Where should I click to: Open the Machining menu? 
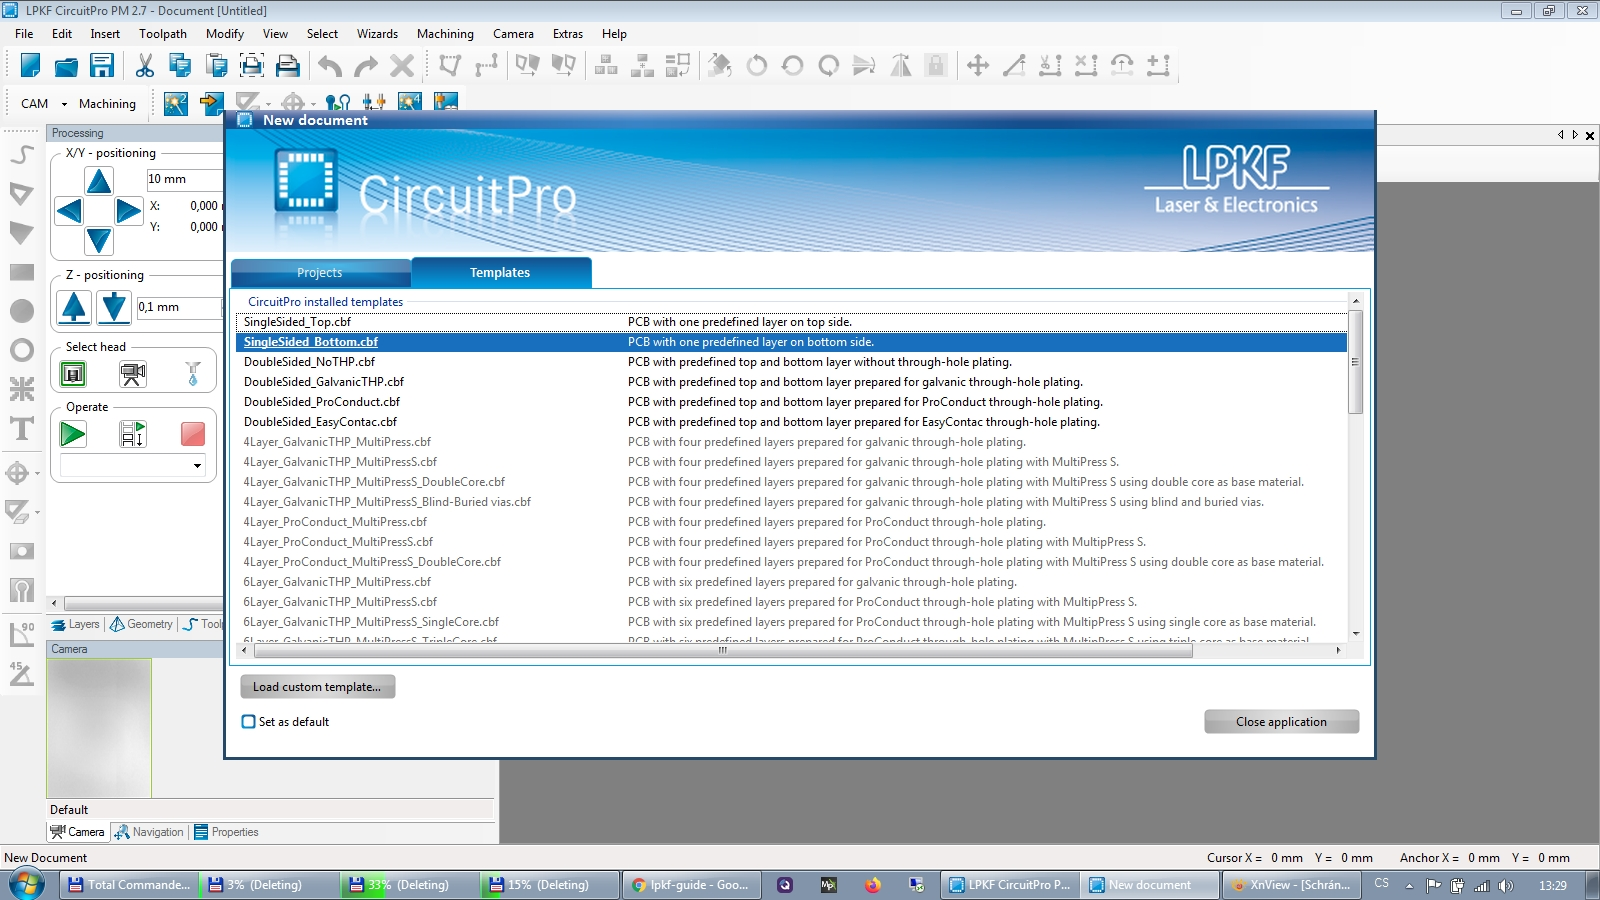[445, 34]
